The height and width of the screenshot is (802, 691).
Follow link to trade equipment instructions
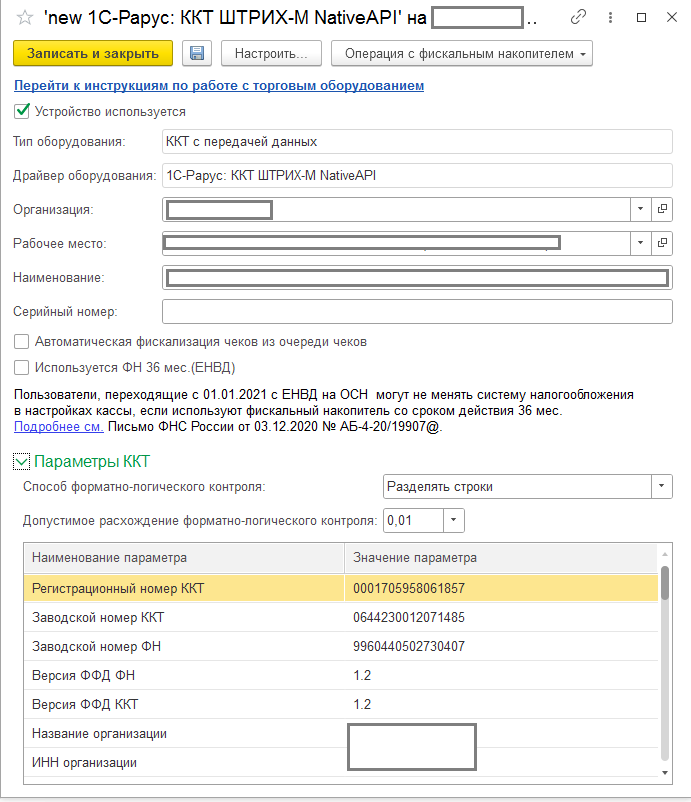pyautogui.click(x=219, y=85)
